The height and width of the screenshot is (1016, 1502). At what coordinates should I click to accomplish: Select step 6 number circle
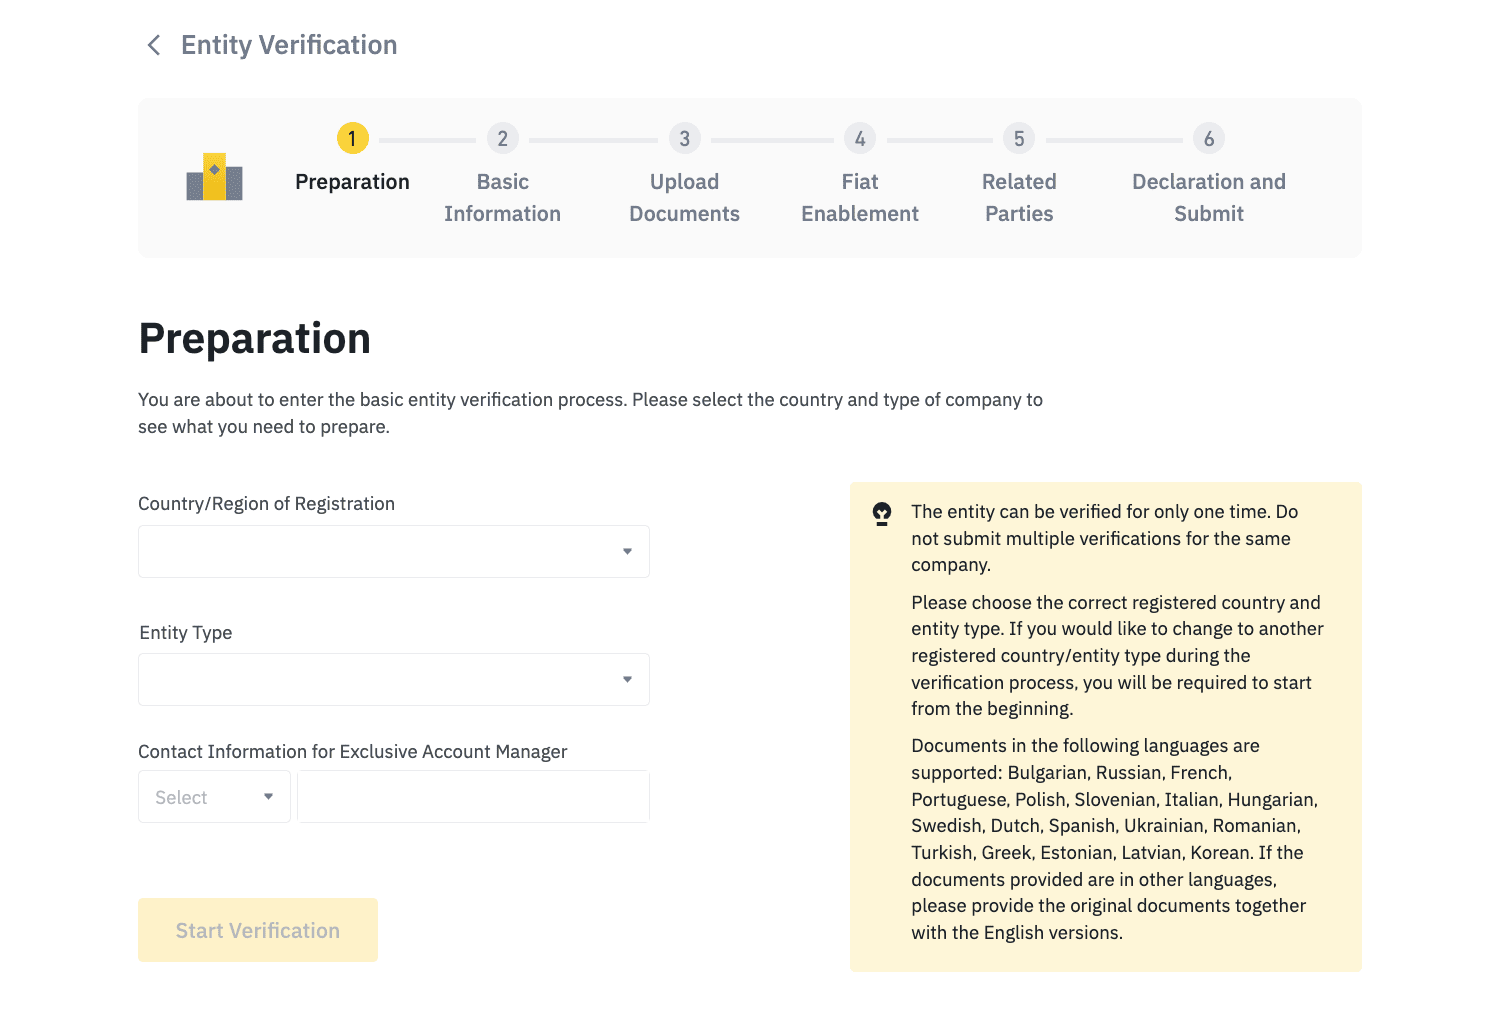coord(1209,138)
